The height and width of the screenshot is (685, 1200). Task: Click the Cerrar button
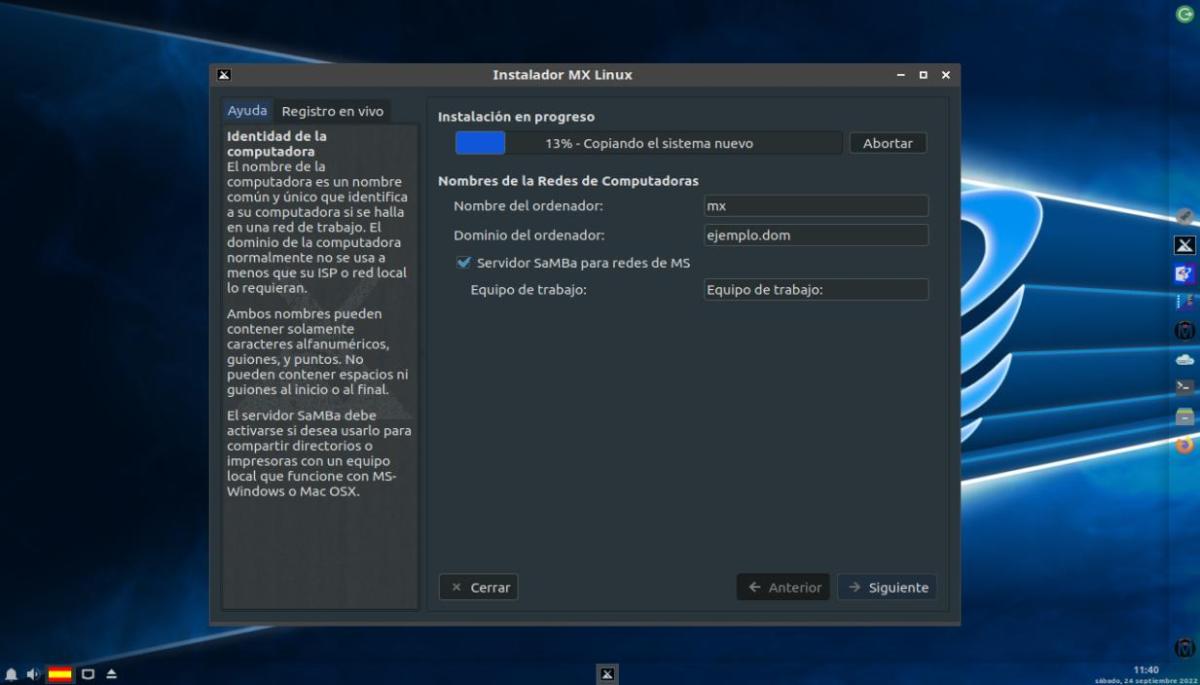click(478, 587)
